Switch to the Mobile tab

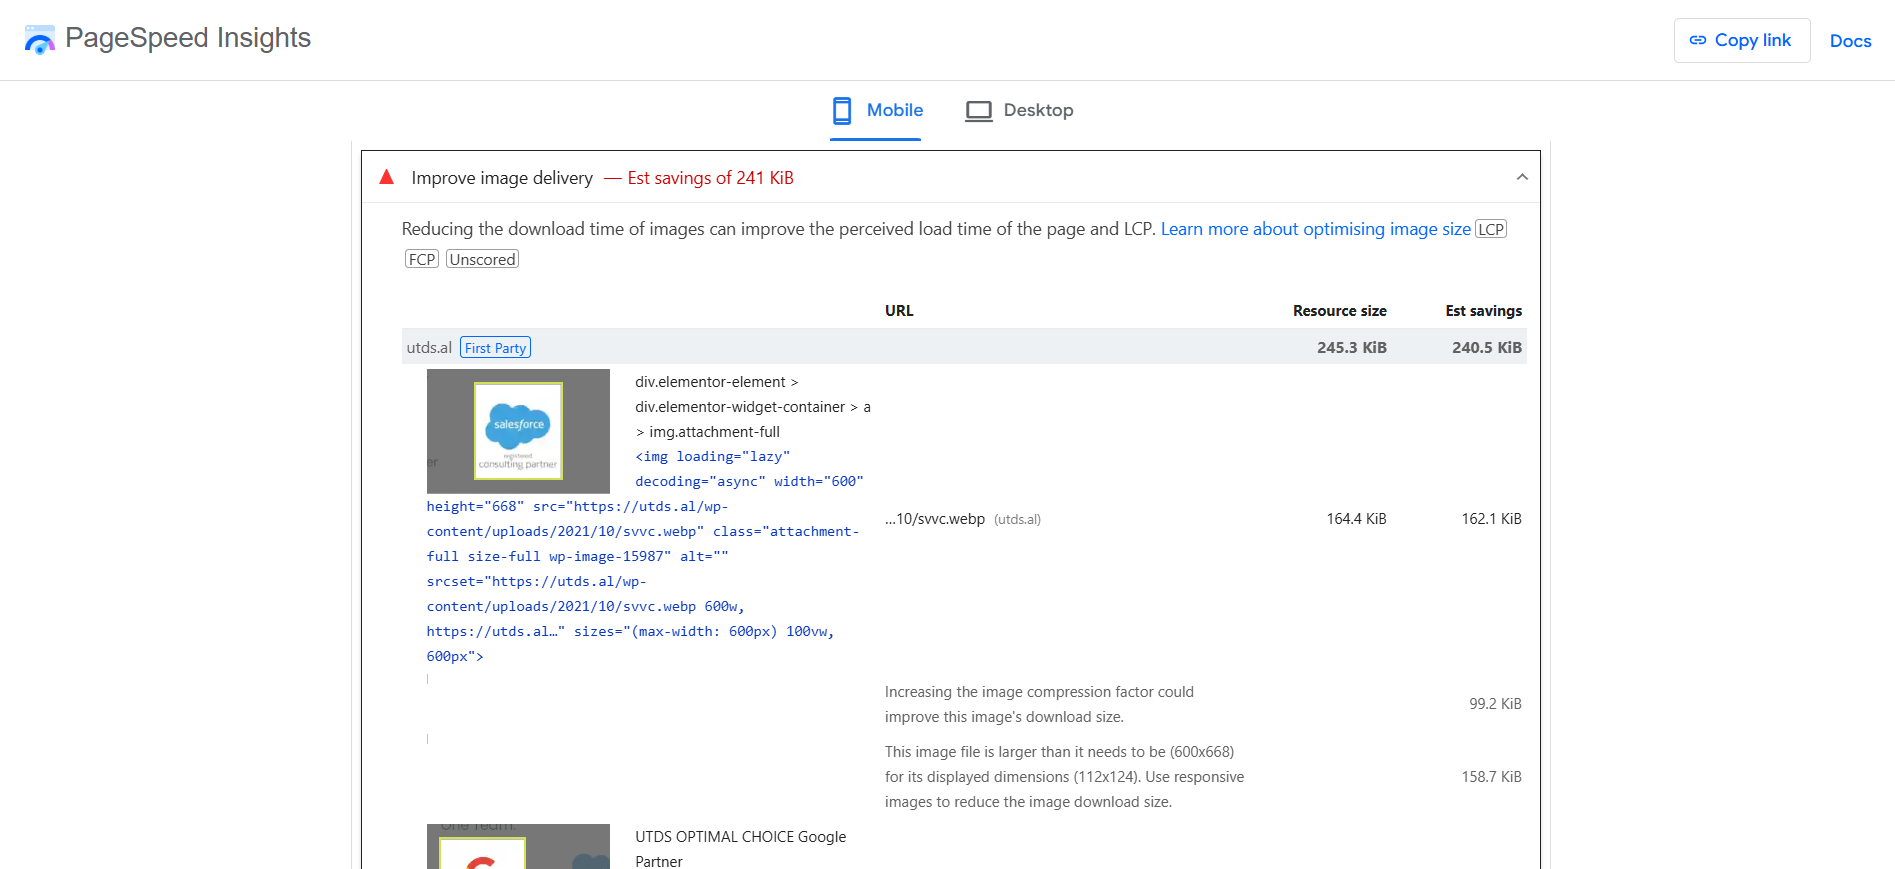(876, 111)
